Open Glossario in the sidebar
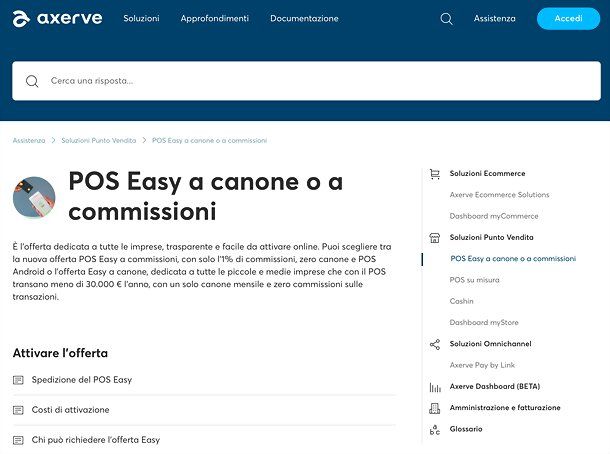The width and height of the screenshot is (610, 454). point(466,429)
